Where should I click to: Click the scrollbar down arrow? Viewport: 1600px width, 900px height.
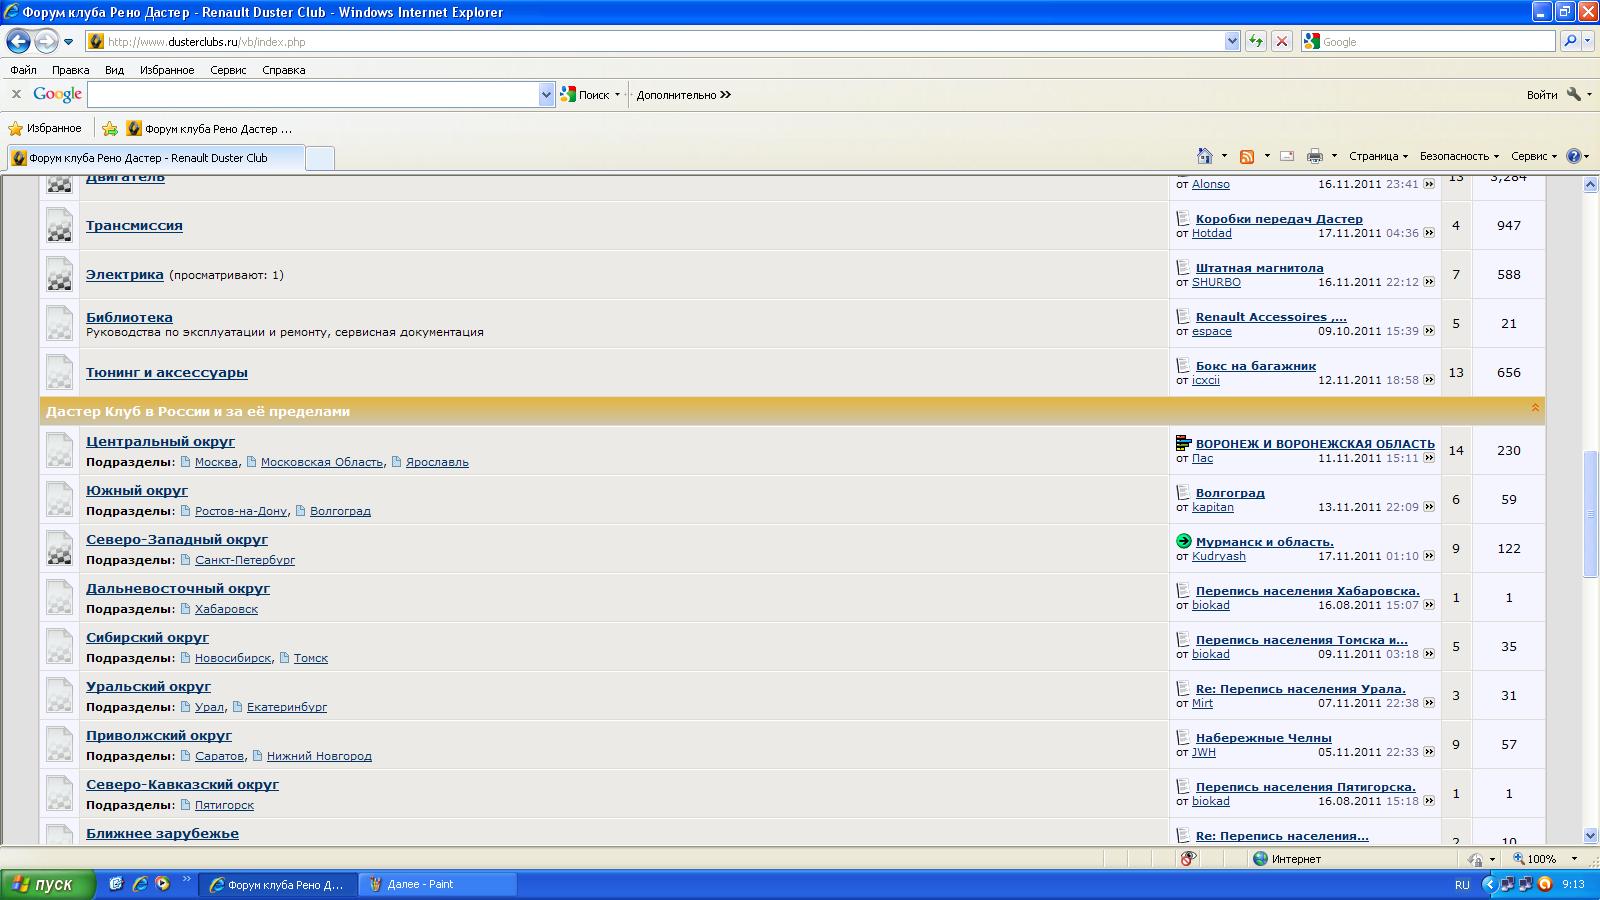[x=1590, y=835]
